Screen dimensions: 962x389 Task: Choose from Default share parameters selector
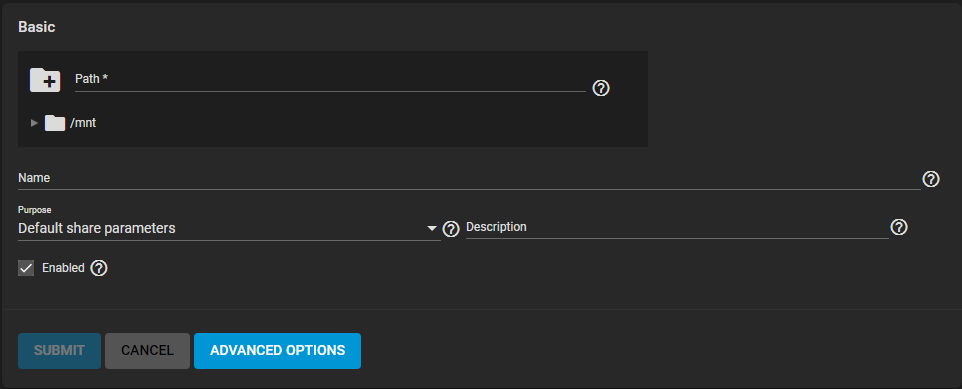(229, 228)
